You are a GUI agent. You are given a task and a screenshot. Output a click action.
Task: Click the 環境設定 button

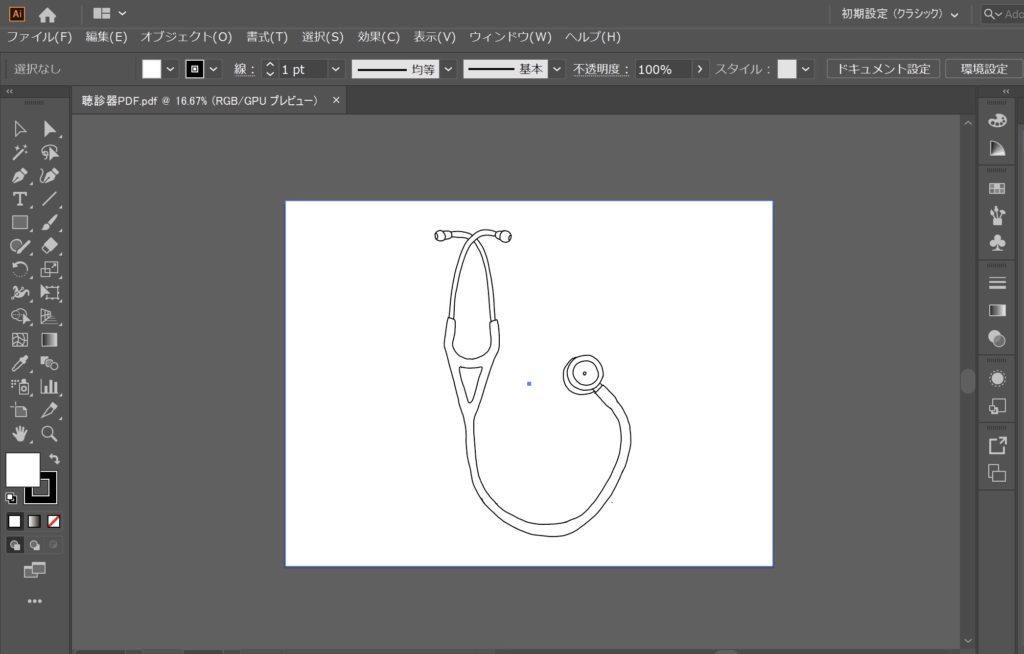[984, 69]
